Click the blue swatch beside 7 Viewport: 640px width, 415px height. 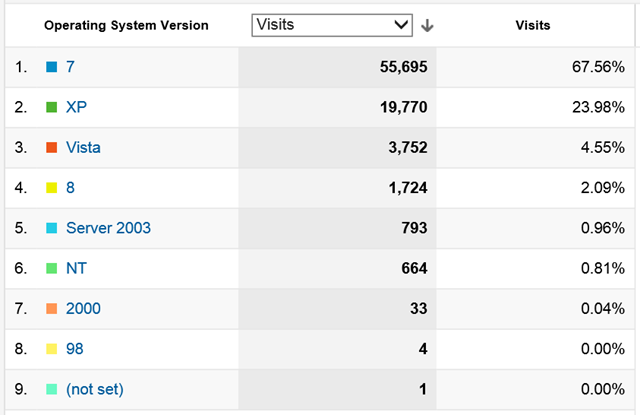pos(51,67)
